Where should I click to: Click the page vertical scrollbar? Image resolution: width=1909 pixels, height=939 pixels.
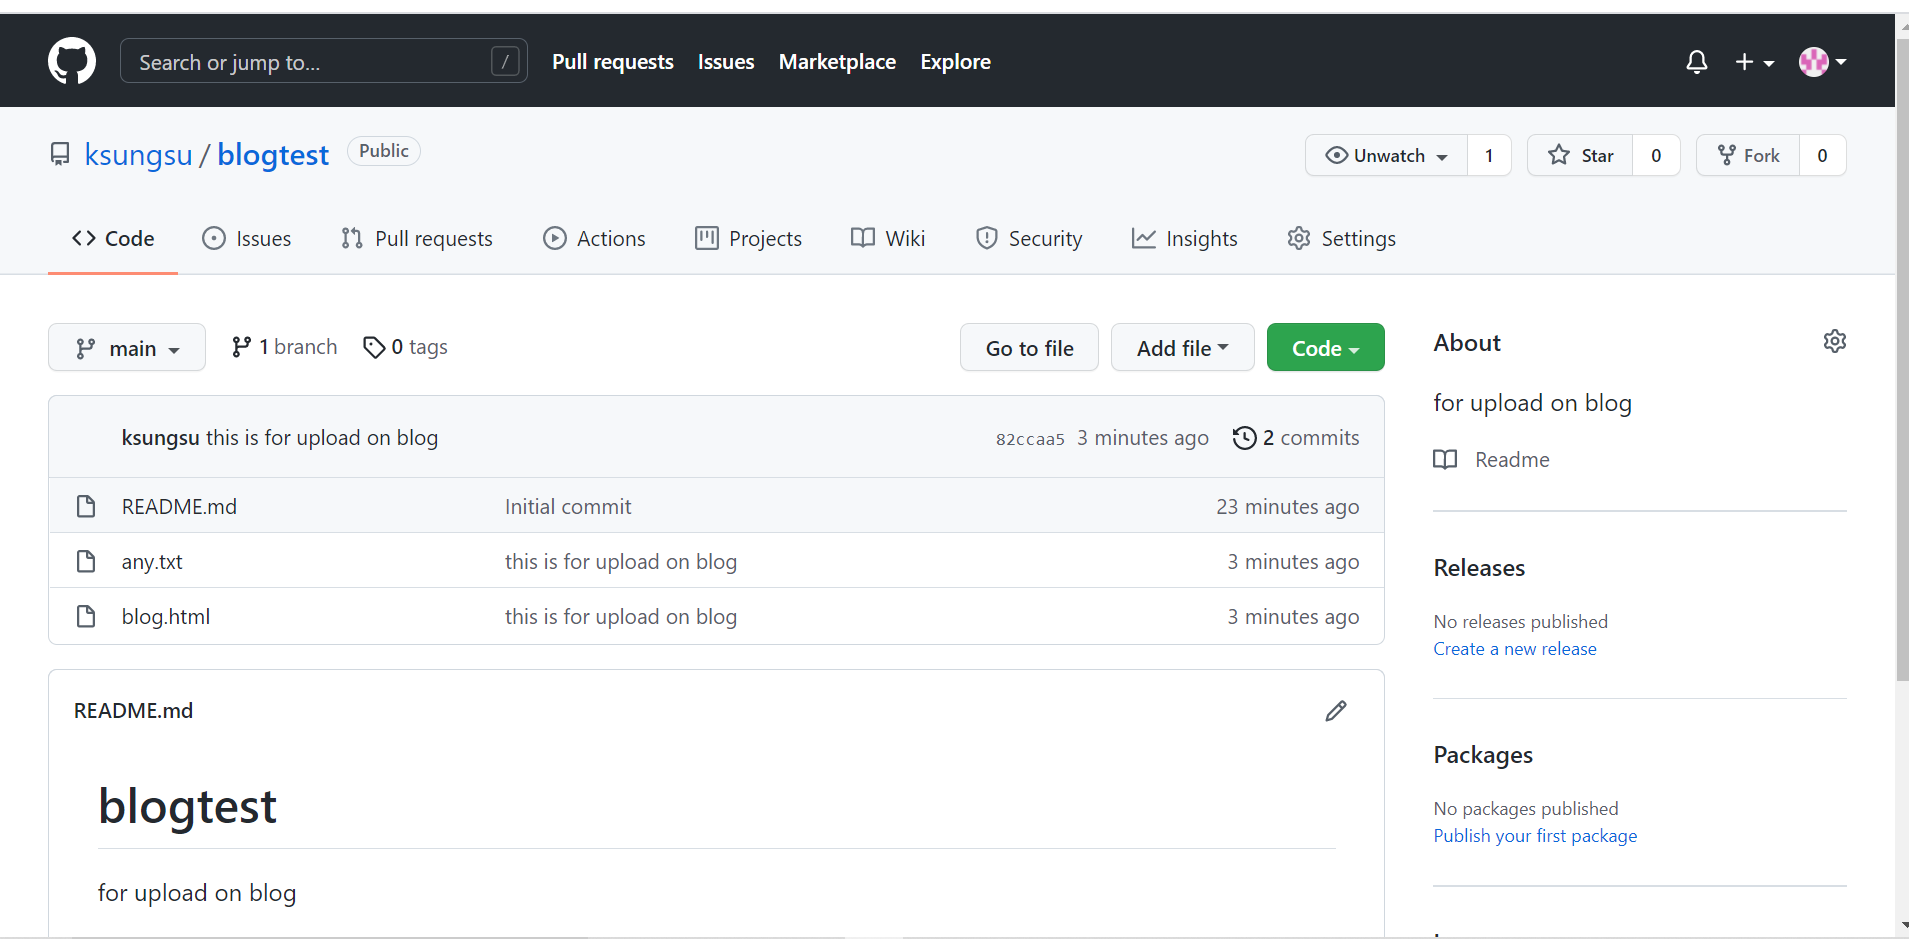coord(1902,360)
